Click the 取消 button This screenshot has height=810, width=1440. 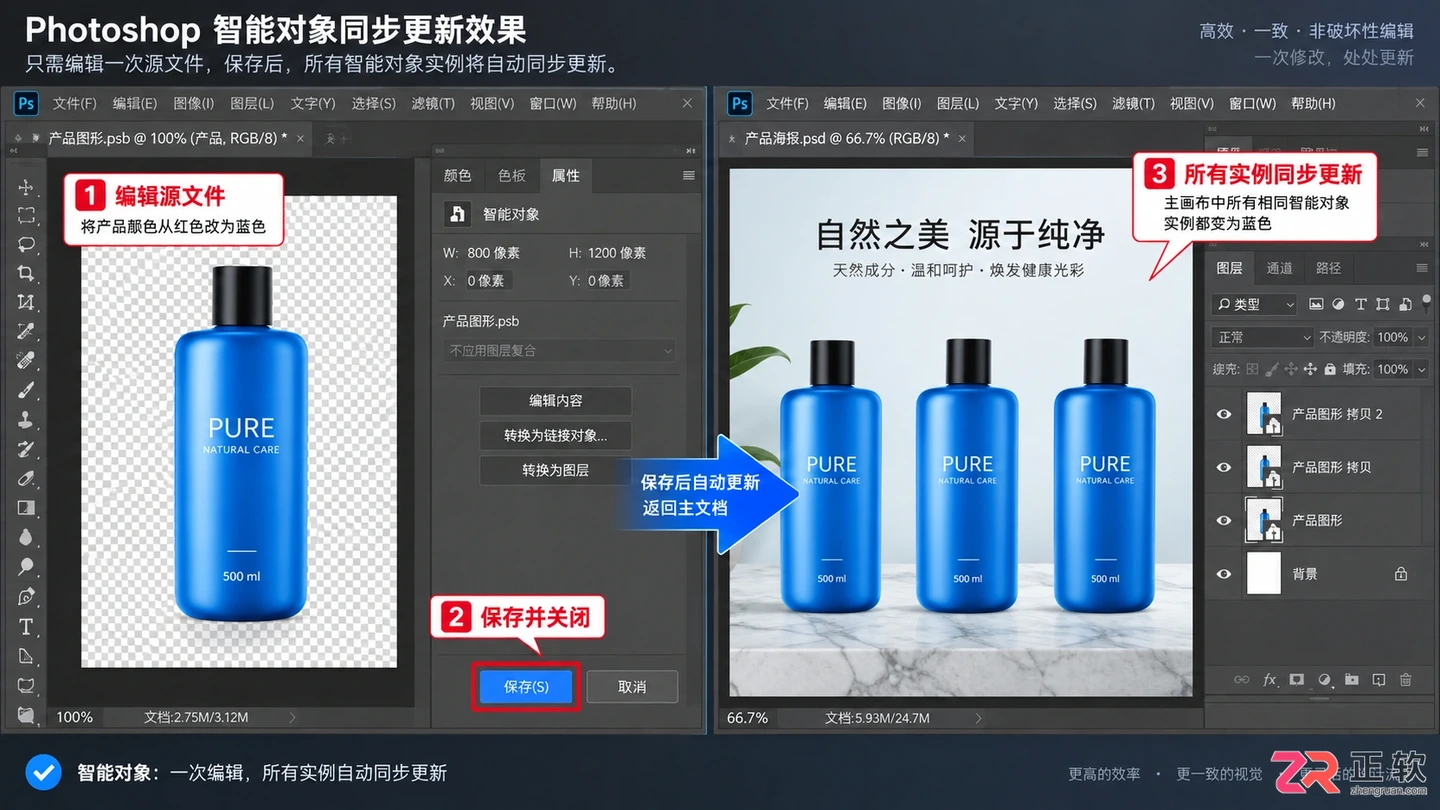632,687
